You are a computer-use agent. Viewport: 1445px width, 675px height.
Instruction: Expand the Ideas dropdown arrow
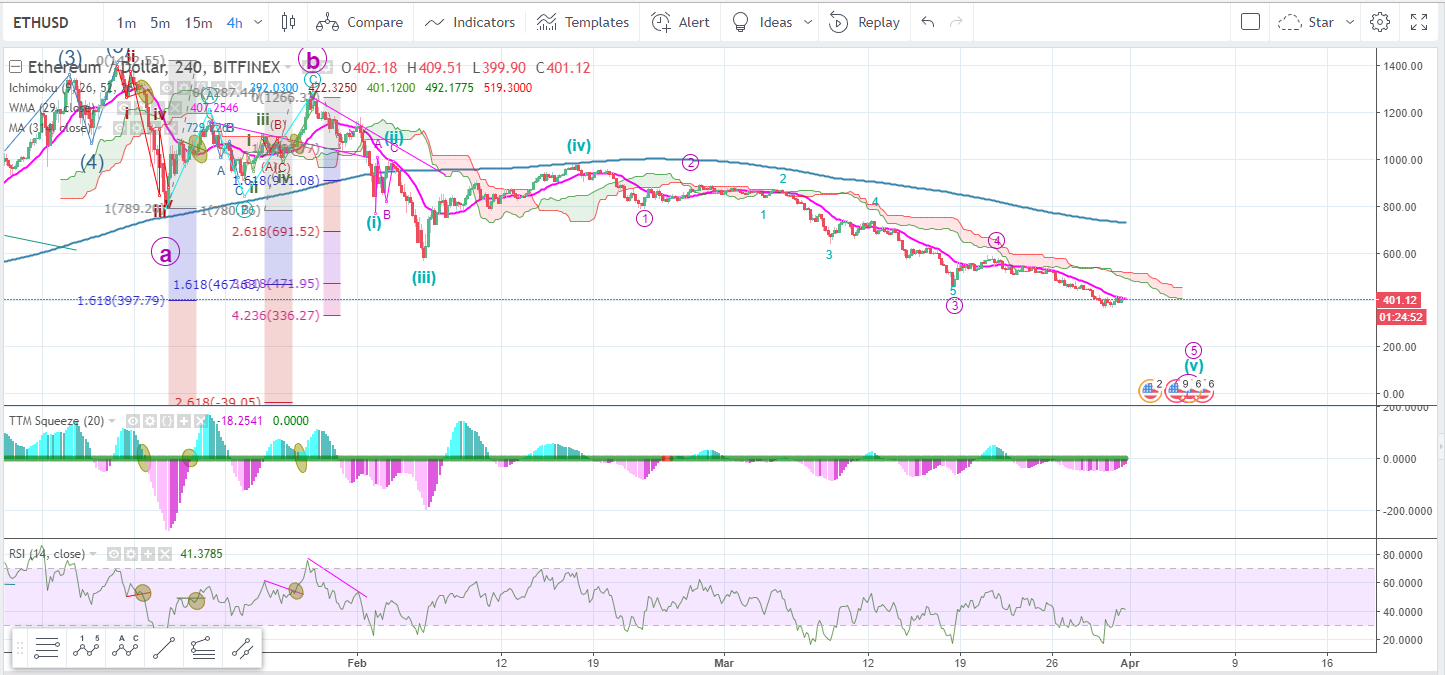click(x=808, y=22)
